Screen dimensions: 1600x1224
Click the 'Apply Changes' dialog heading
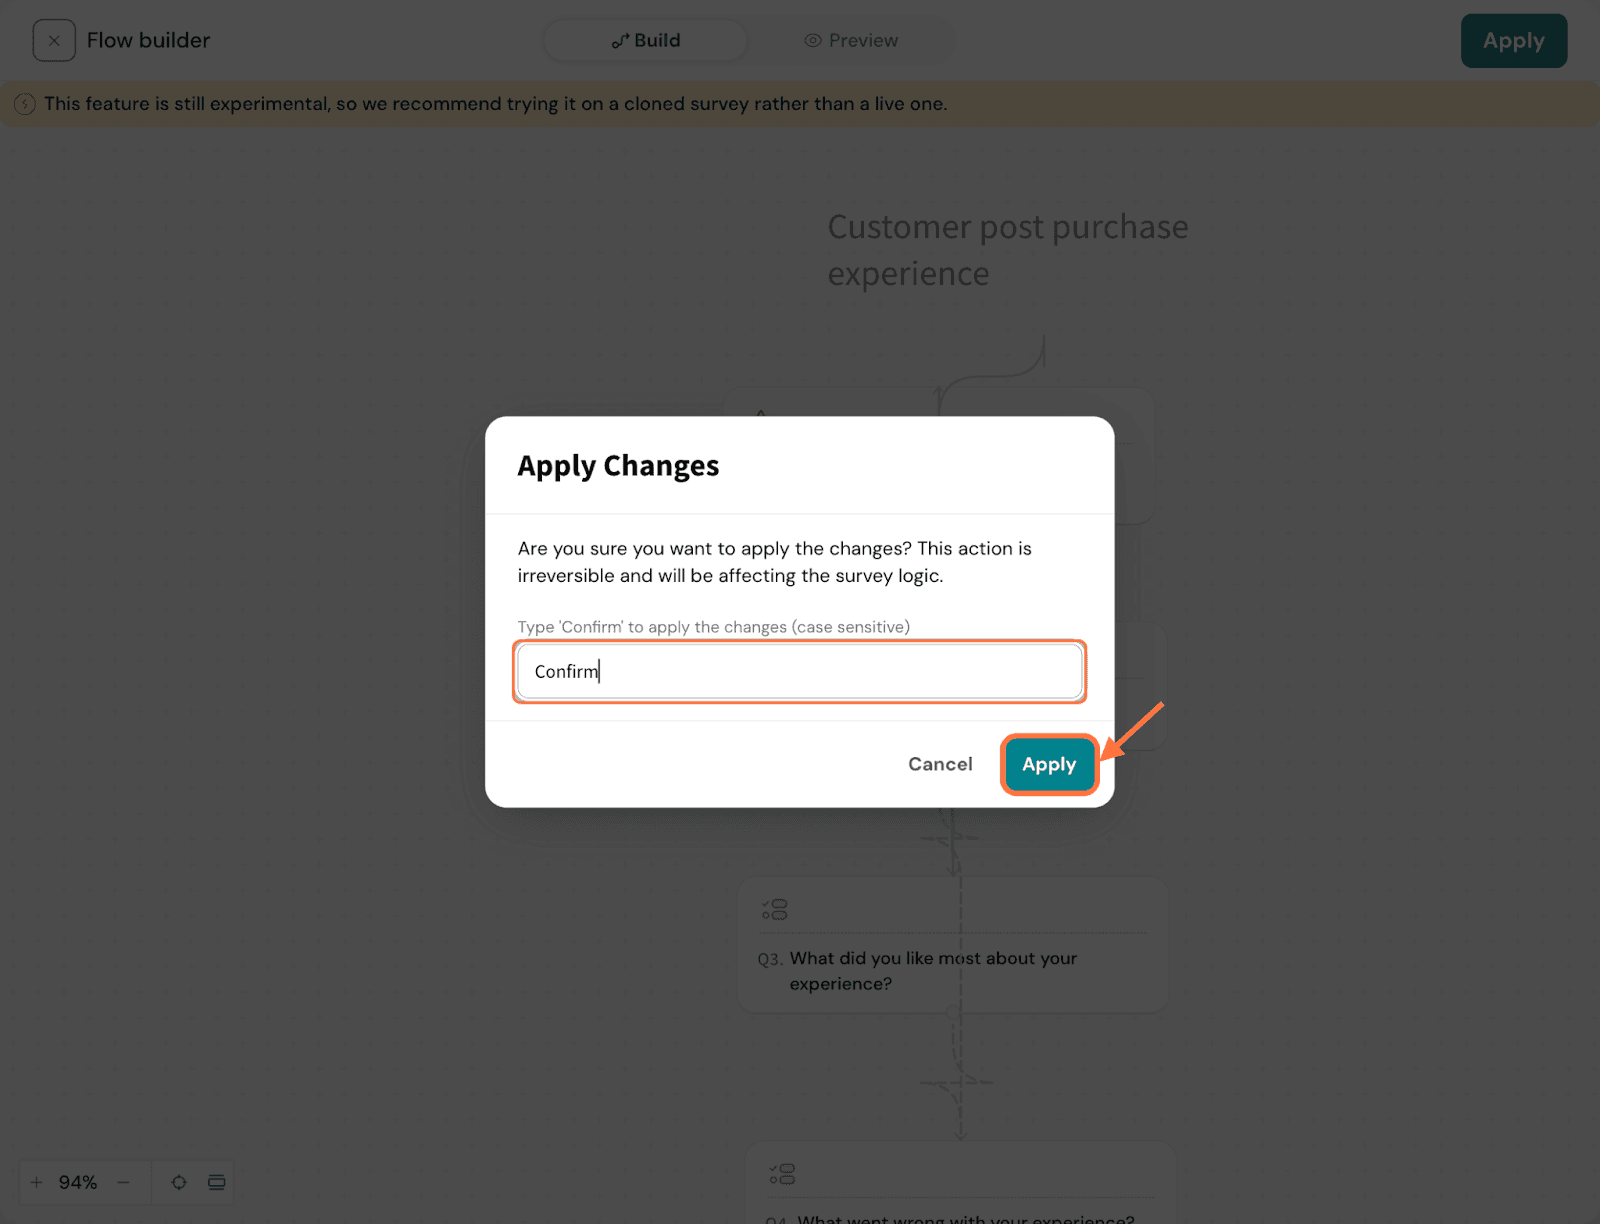[618, 466]
